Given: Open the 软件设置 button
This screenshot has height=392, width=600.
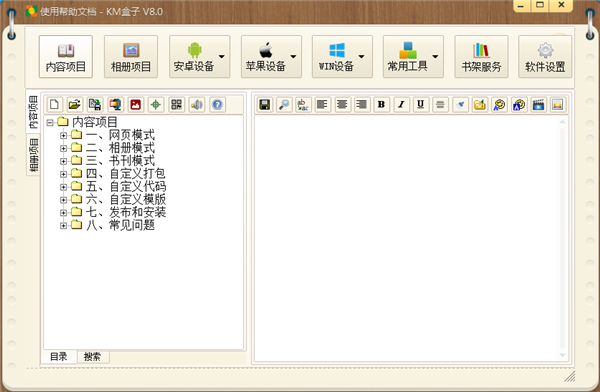Looking at the screenshot, I should [545, 57].
